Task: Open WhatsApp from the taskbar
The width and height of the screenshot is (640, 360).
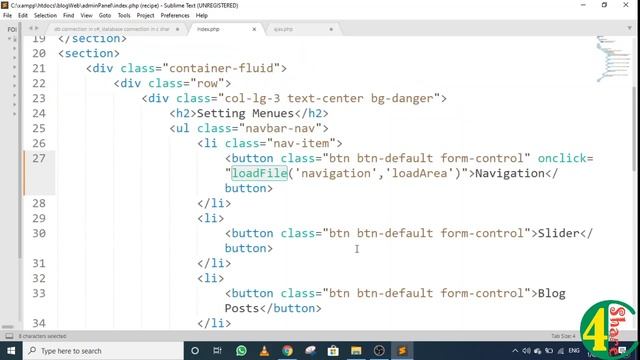Action: click(241, 351)
